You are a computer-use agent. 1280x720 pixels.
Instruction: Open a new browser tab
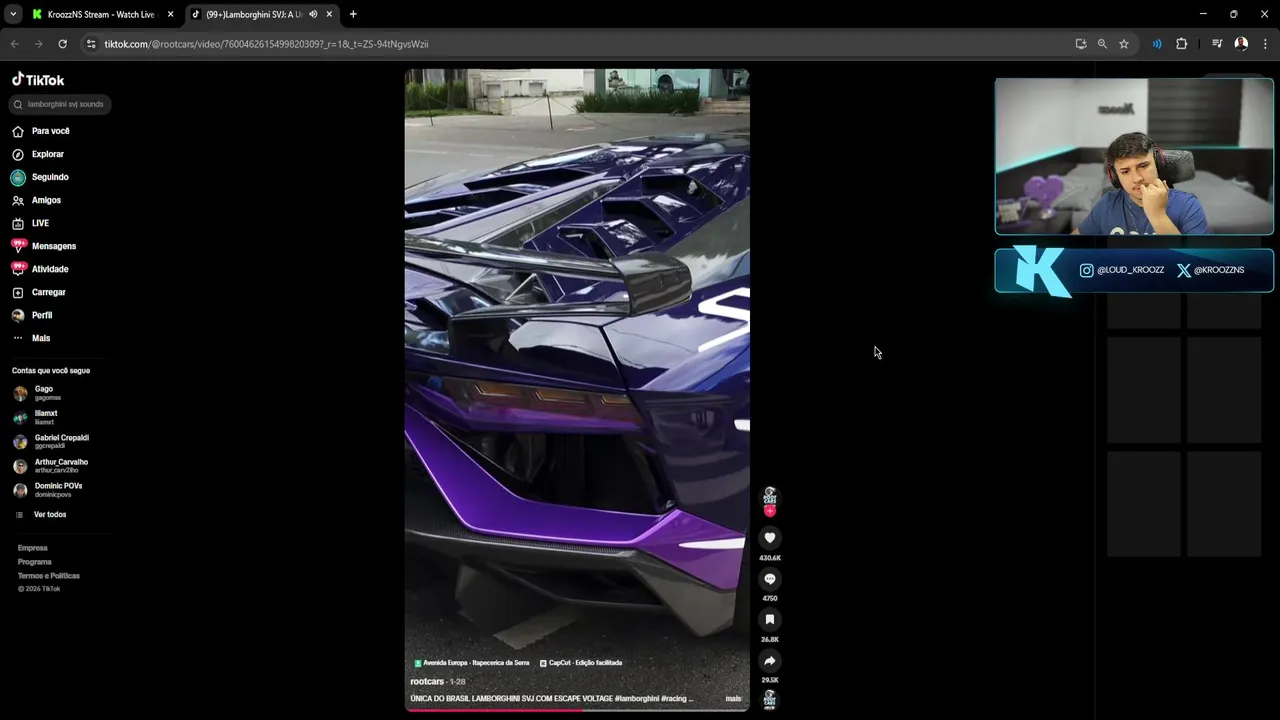(353, 14)
